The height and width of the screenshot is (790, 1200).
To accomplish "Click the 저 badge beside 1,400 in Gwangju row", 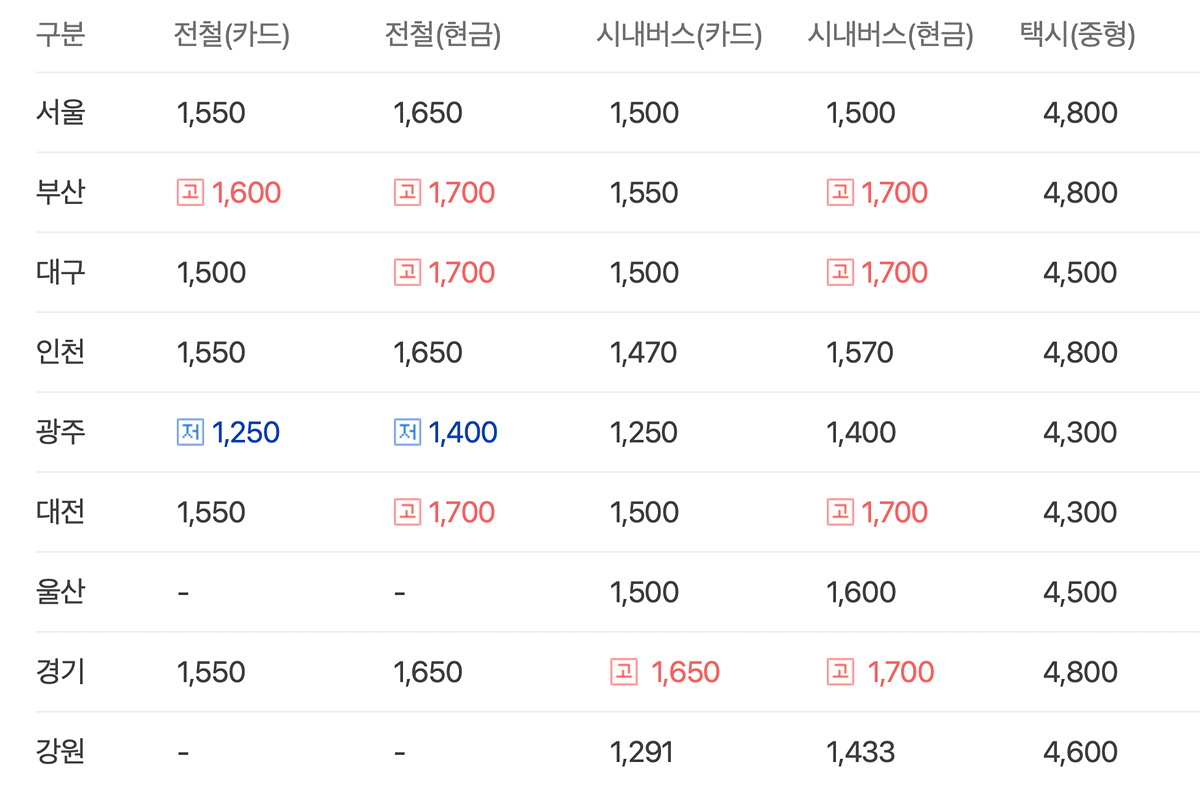I will point(407,432).
